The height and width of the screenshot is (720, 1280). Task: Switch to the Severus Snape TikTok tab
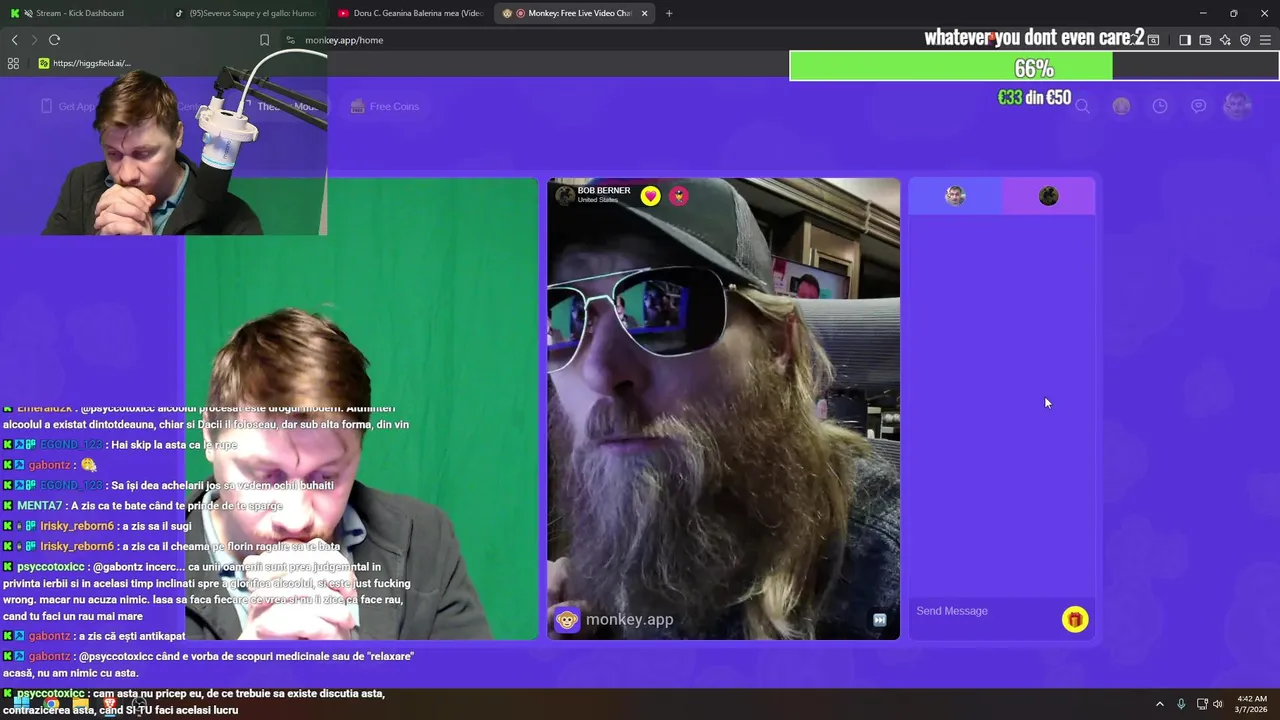245,13
